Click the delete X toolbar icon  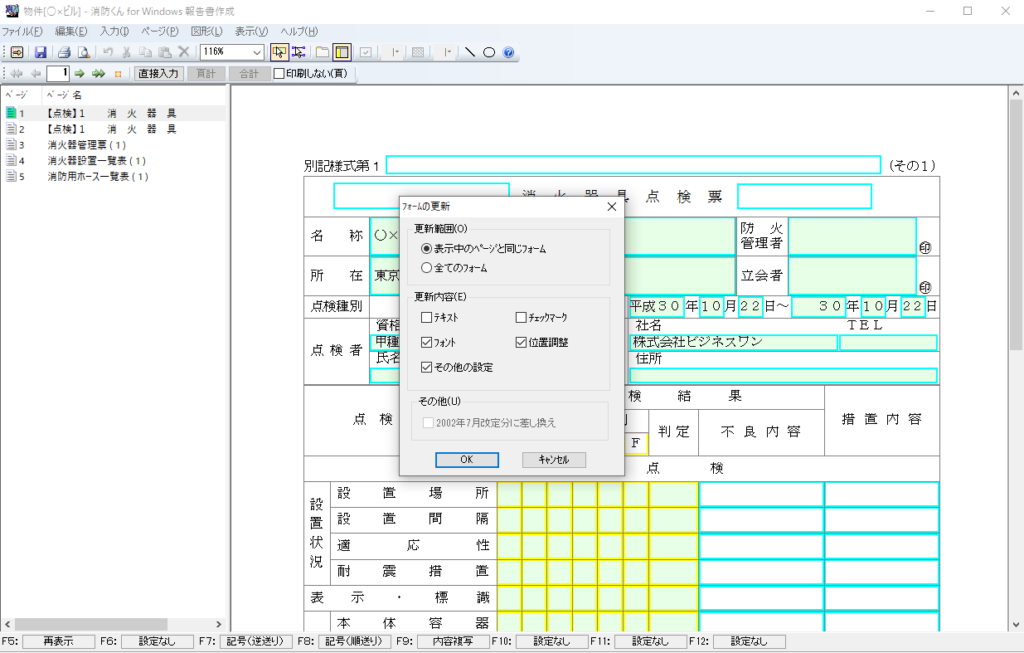coord(184,52)
